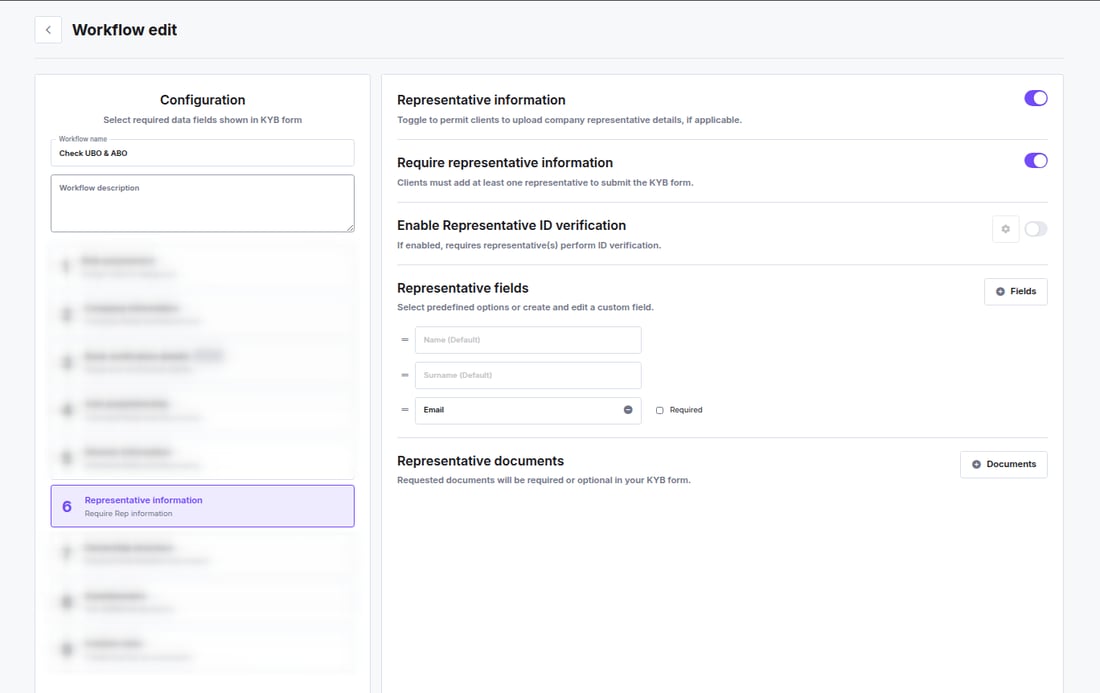Check the Required box for Email
1100x693 pixels.
click(659, 410)
